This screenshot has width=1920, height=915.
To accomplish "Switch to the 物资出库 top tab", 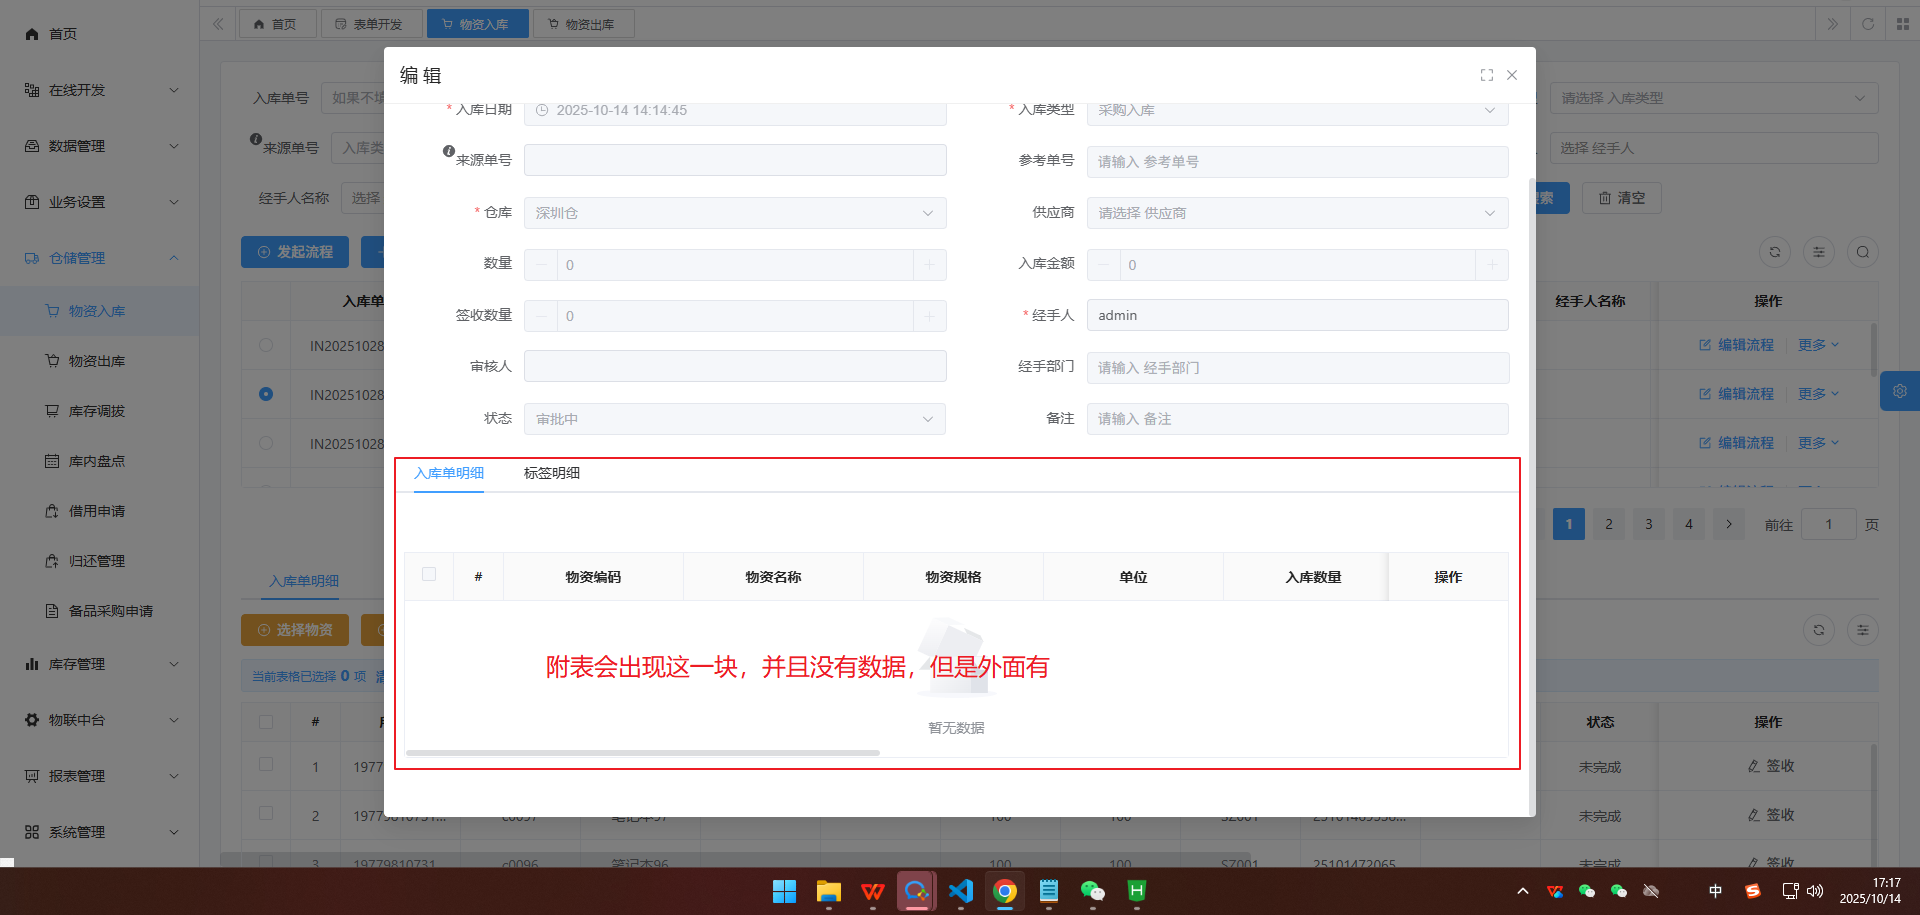I will (x=583, y=24).
